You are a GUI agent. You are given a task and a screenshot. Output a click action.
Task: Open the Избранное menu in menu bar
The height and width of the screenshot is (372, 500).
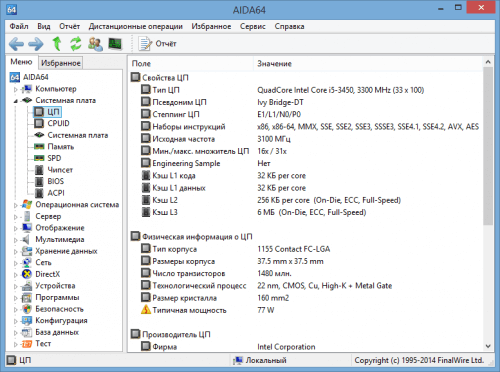211,26
